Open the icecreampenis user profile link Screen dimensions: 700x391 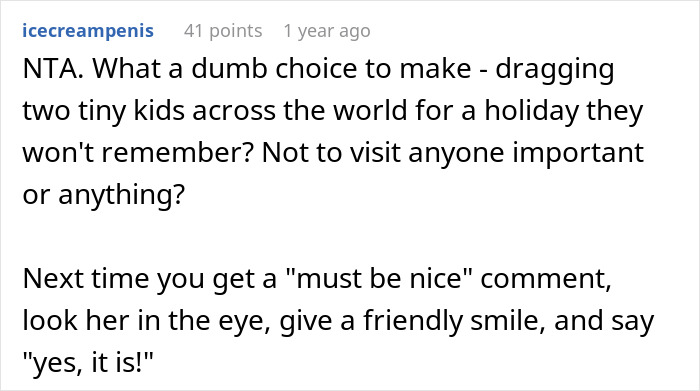88,31
